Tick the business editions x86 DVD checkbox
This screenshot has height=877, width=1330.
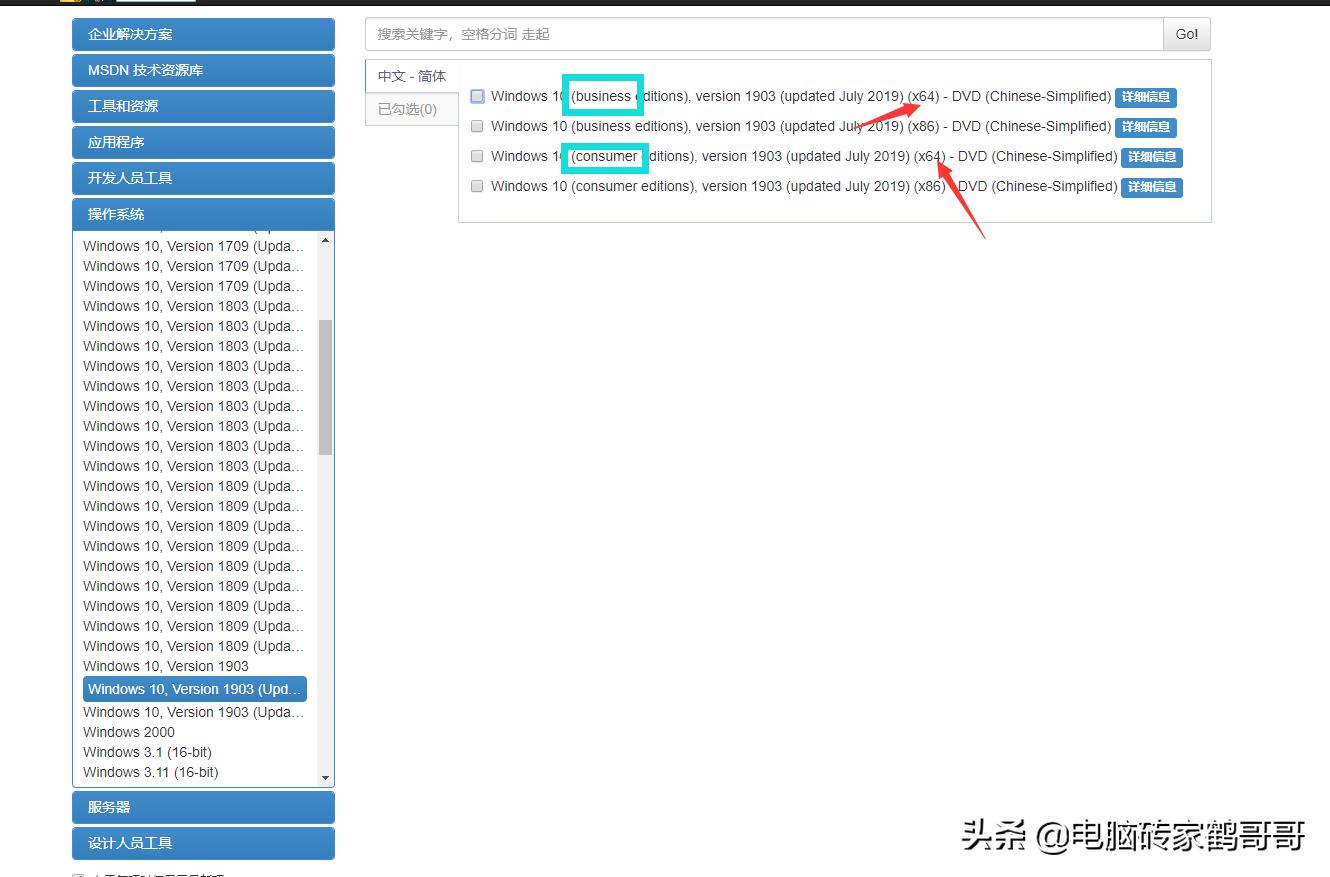point(477,127)
